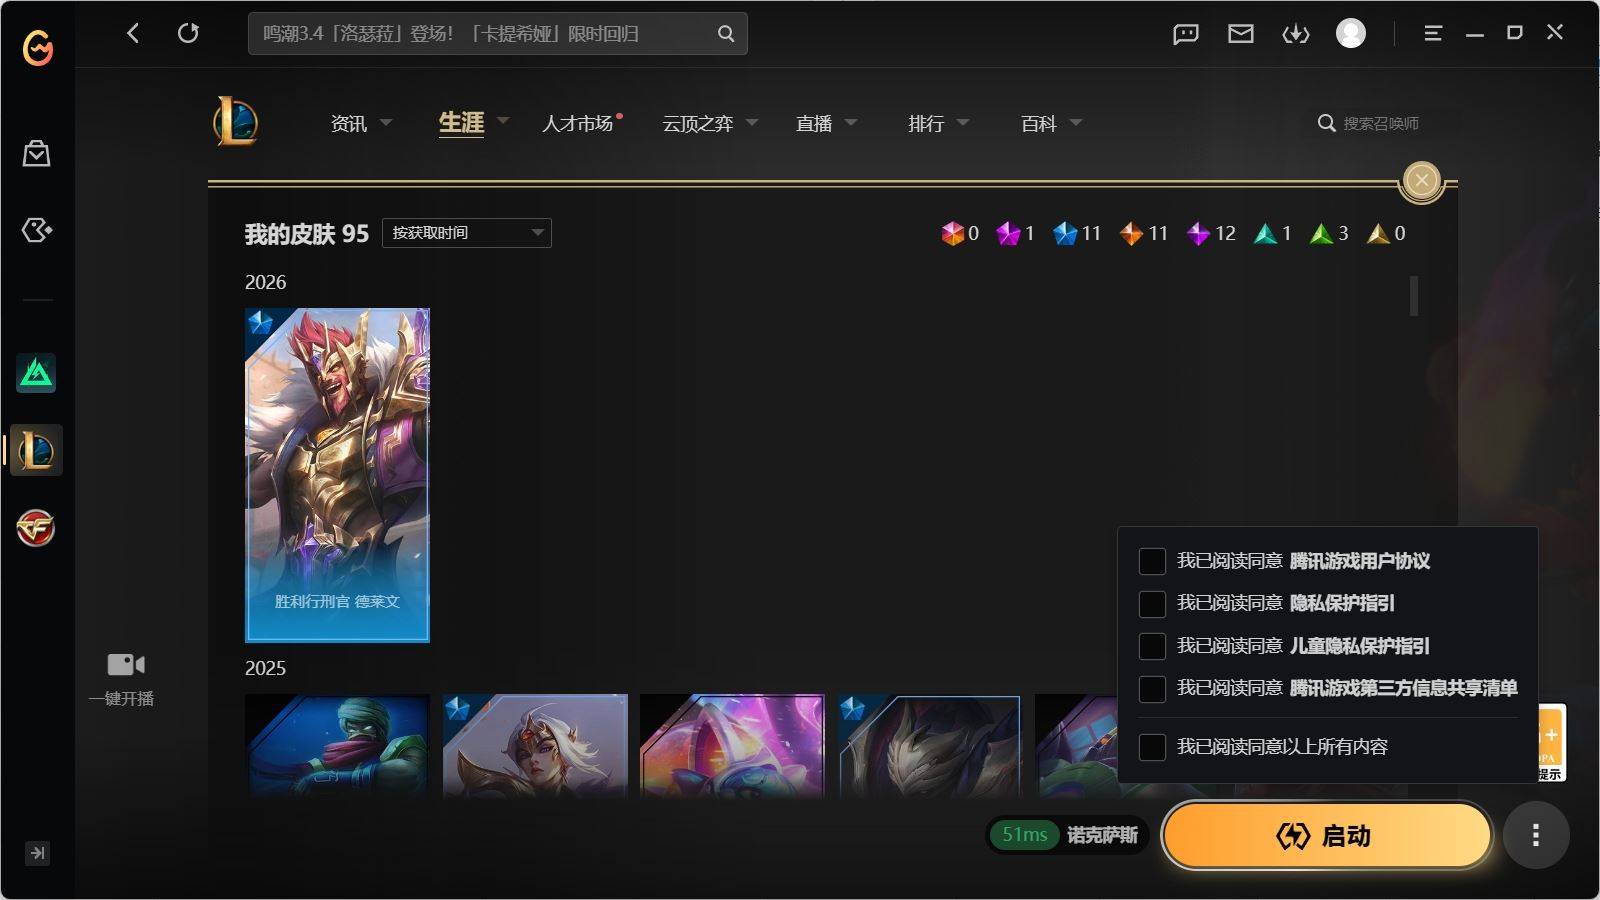The image size is (1600, 900).
Task: Click the search magnifier in top bar
Action: 726,34
